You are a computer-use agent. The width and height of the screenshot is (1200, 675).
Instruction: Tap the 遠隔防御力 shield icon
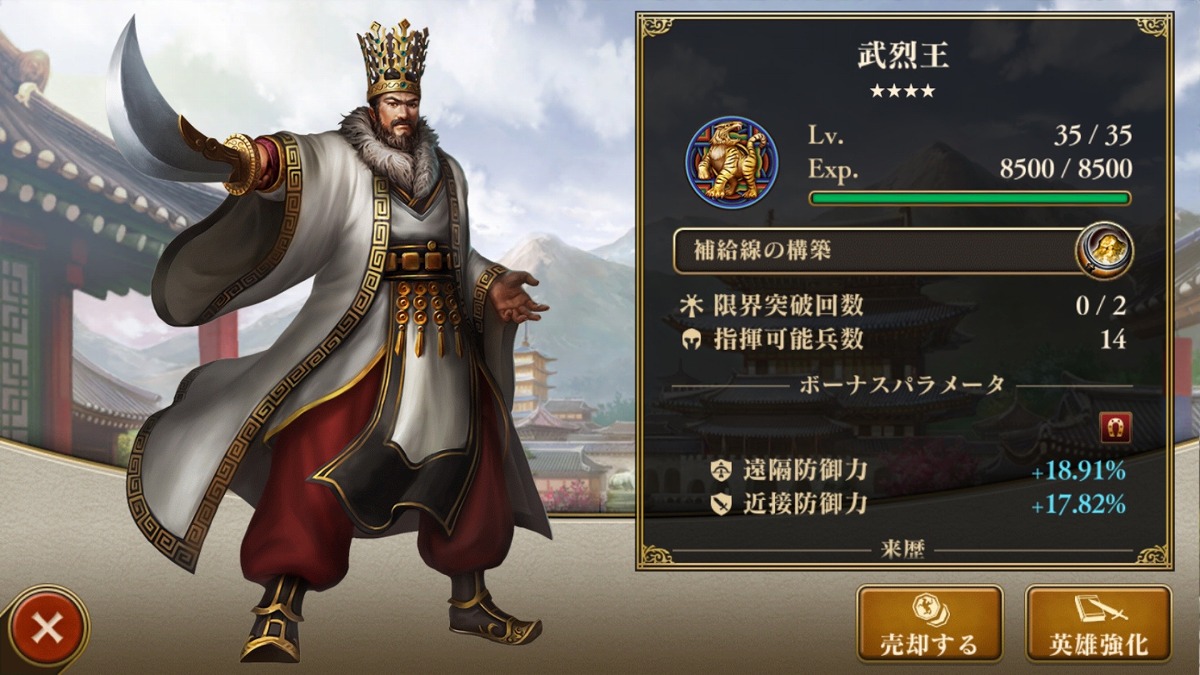tap(721, 471)
